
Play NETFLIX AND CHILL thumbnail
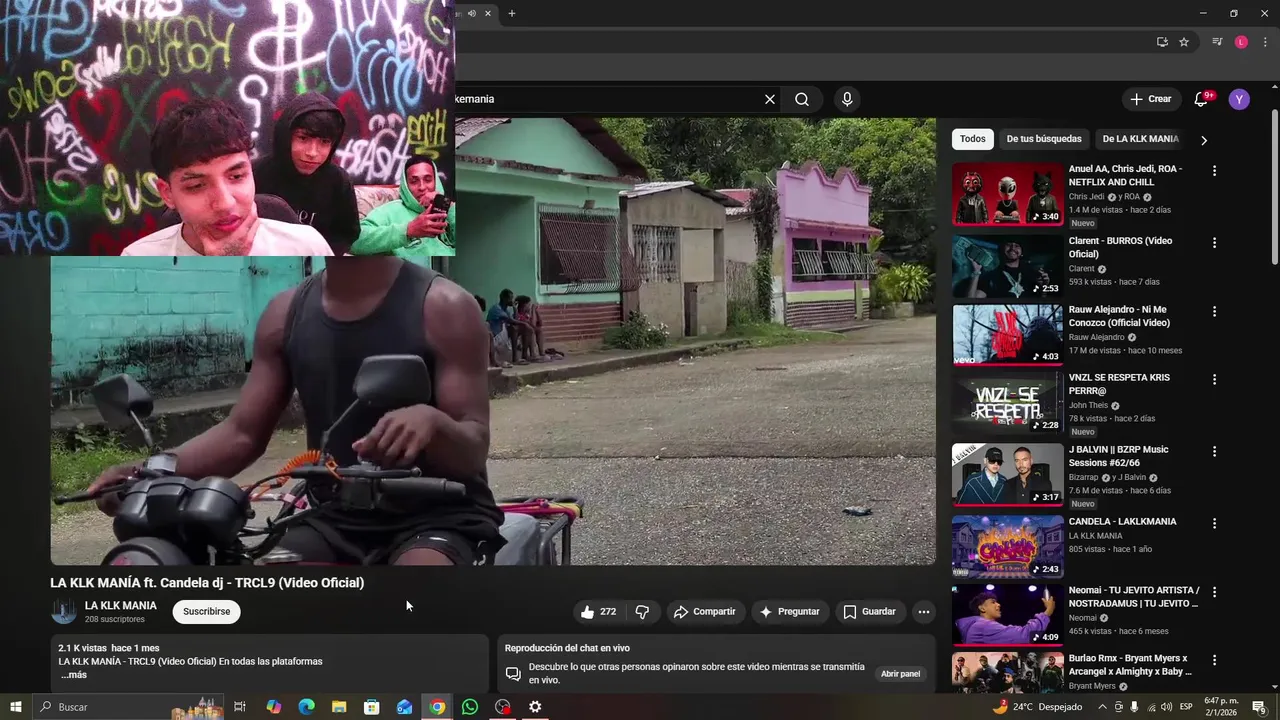tap(1007, 194)
